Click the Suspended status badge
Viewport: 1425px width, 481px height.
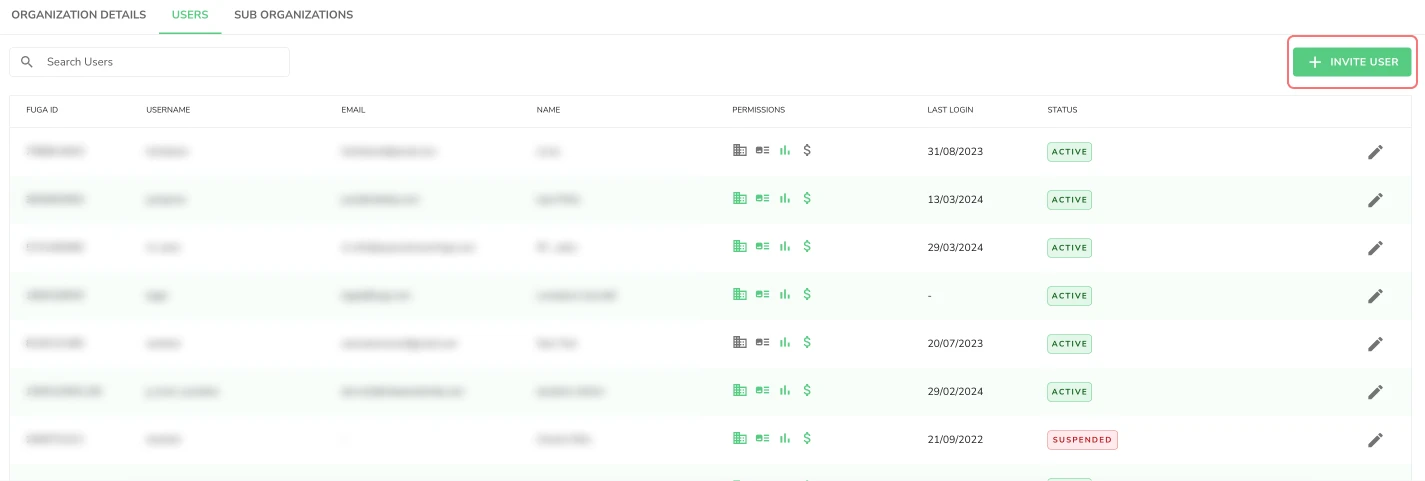click(1082, 440)
